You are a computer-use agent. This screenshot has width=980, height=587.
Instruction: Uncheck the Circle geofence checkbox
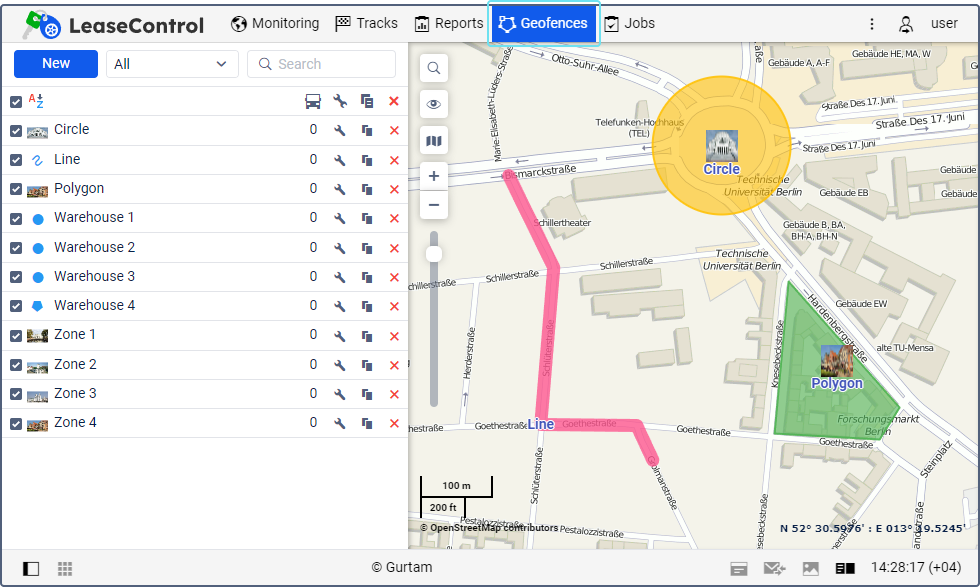(x=16, y=130)
